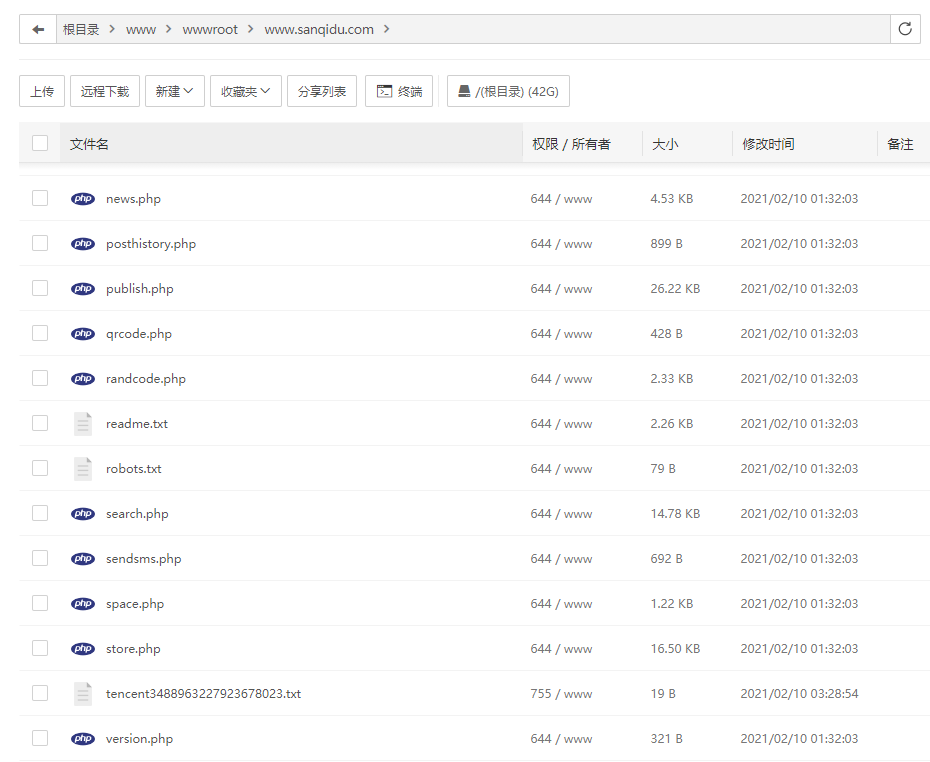Open the 分享列表 button

[x=322, y=91]
